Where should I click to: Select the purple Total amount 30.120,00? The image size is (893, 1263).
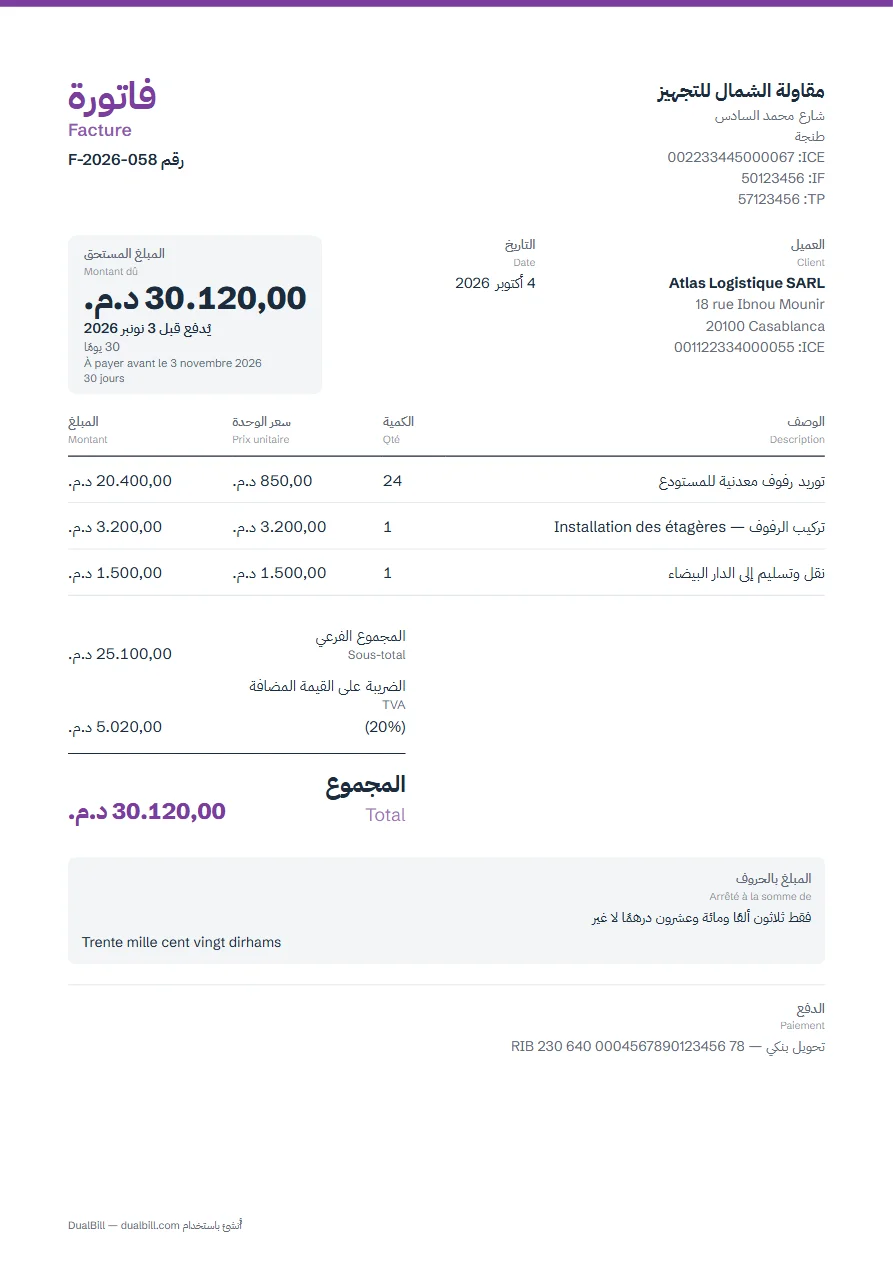pyautogui.click(x=147, y=811)
